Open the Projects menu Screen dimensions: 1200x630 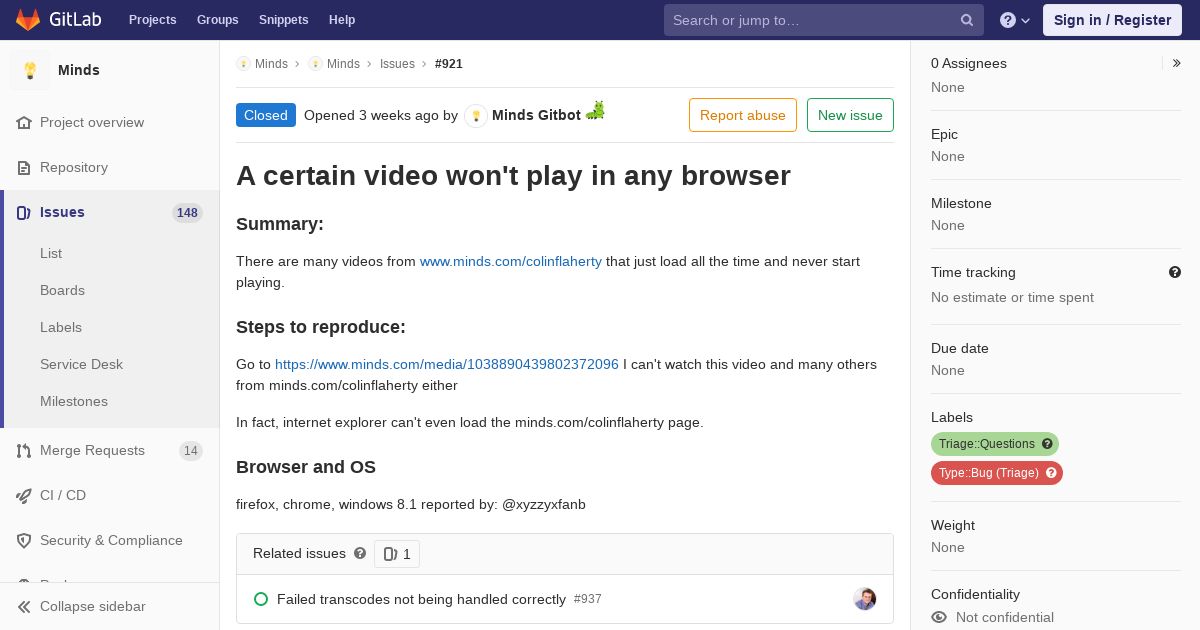click(152, 20)
